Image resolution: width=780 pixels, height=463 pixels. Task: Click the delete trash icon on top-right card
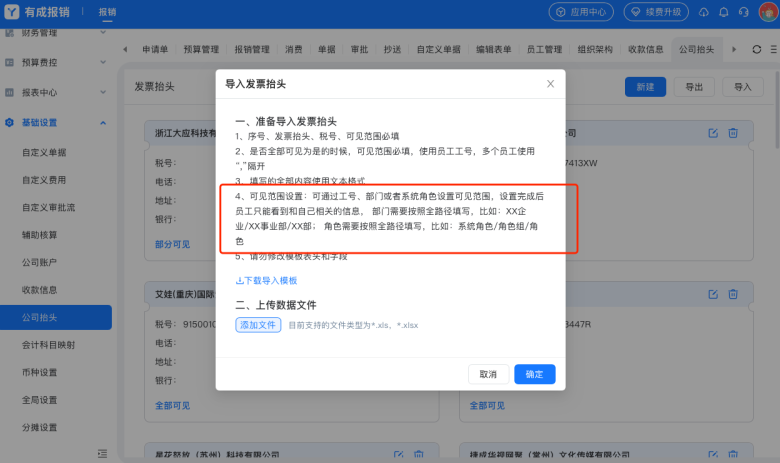tap(733, 133)
